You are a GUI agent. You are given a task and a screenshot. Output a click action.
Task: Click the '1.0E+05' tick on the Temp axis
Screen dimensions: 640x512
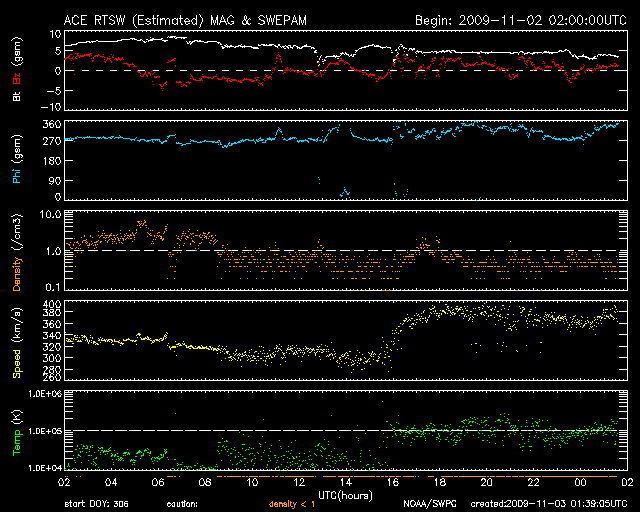click(45, 431)
